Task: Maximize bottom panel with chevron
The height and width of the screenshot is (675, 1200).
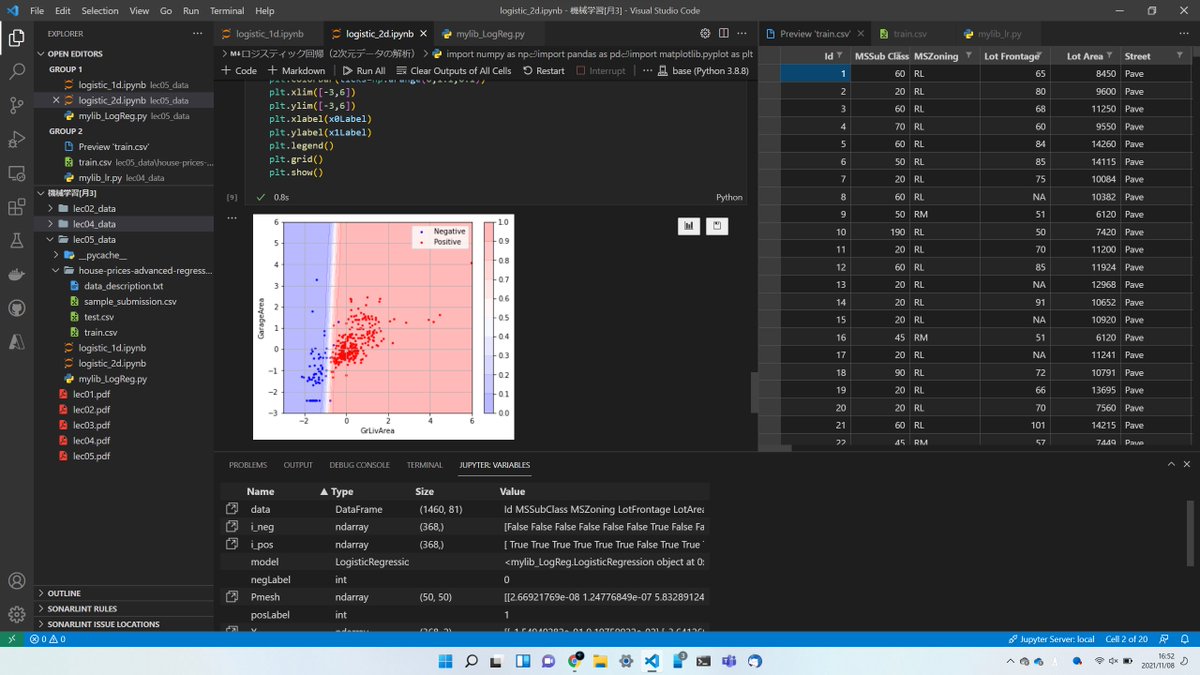Action: coord(1171,465)
